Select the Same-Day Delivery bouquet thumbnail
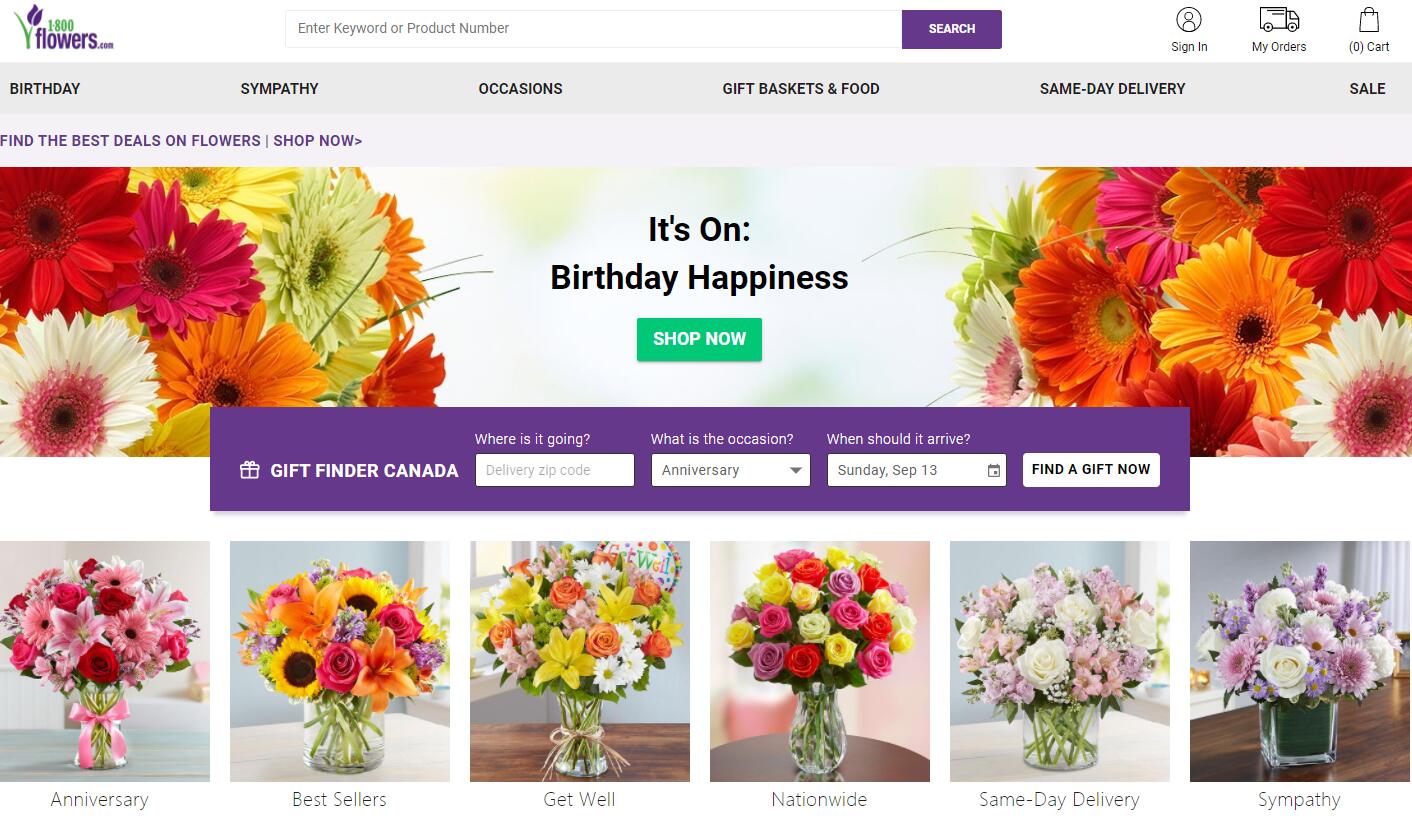The width and height of the screenshot is (1412, 819). click(1060, 661)
